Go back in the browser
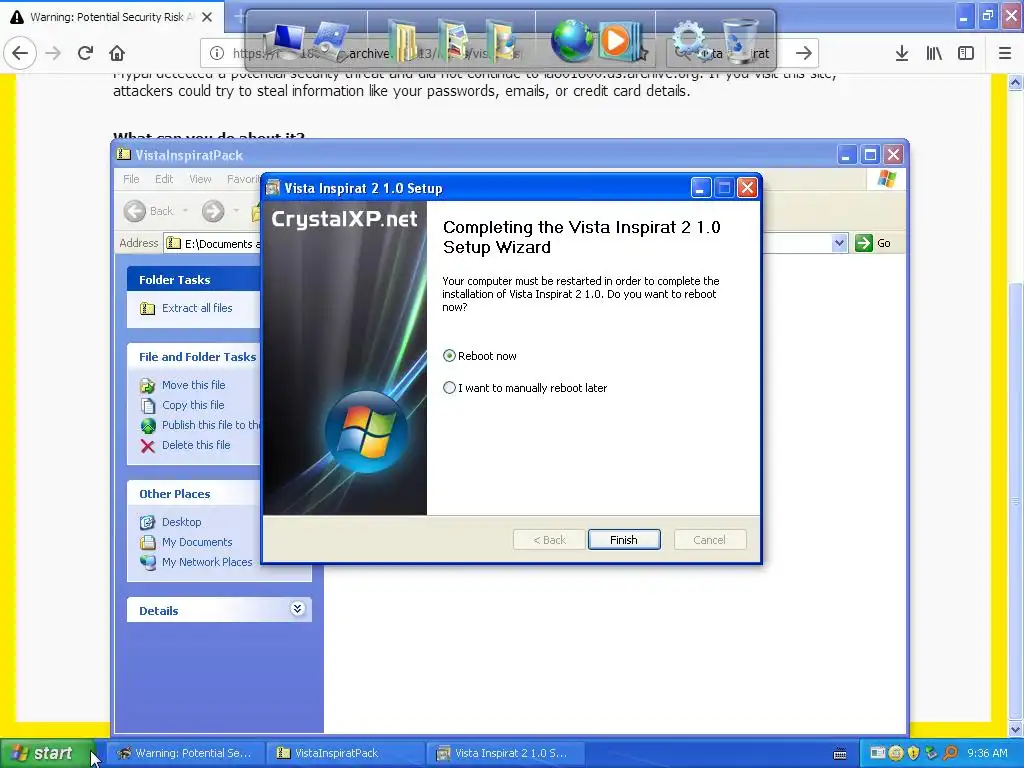This screenshot has height=768, width=1024. pos(20,53)
